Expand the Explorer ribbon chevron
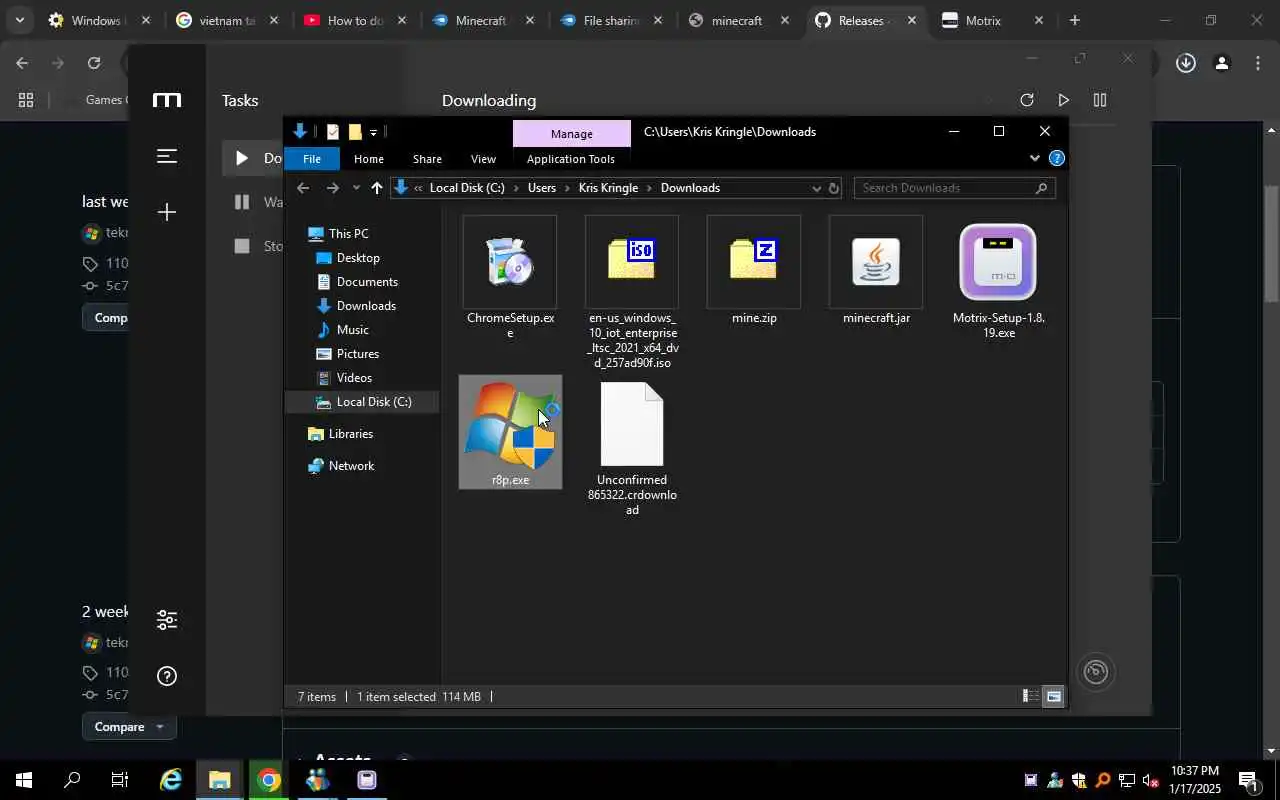 [1034, 158]
